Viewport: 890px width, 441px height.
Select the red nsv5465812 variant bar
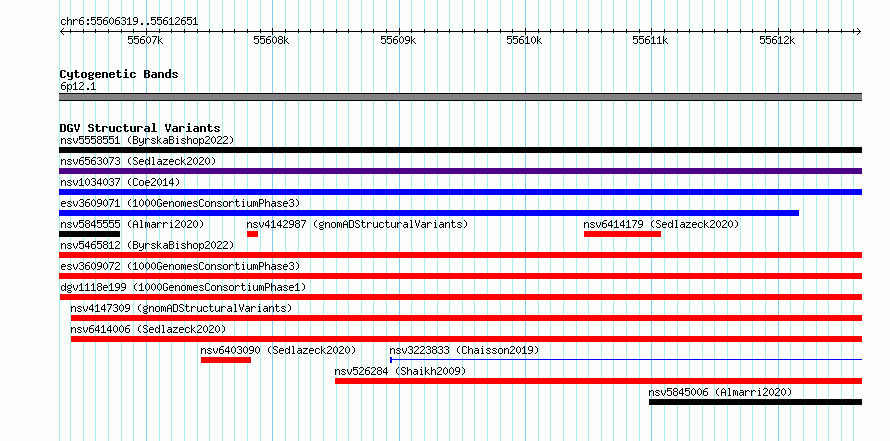point(460,255)
